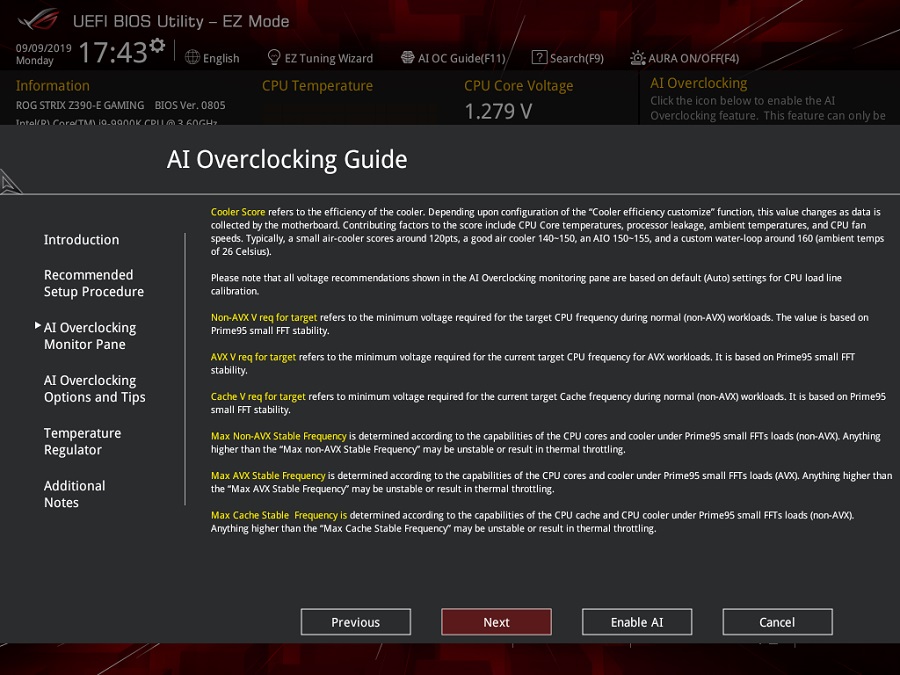Click the ROG logo icon

click(x=38, y=19)
